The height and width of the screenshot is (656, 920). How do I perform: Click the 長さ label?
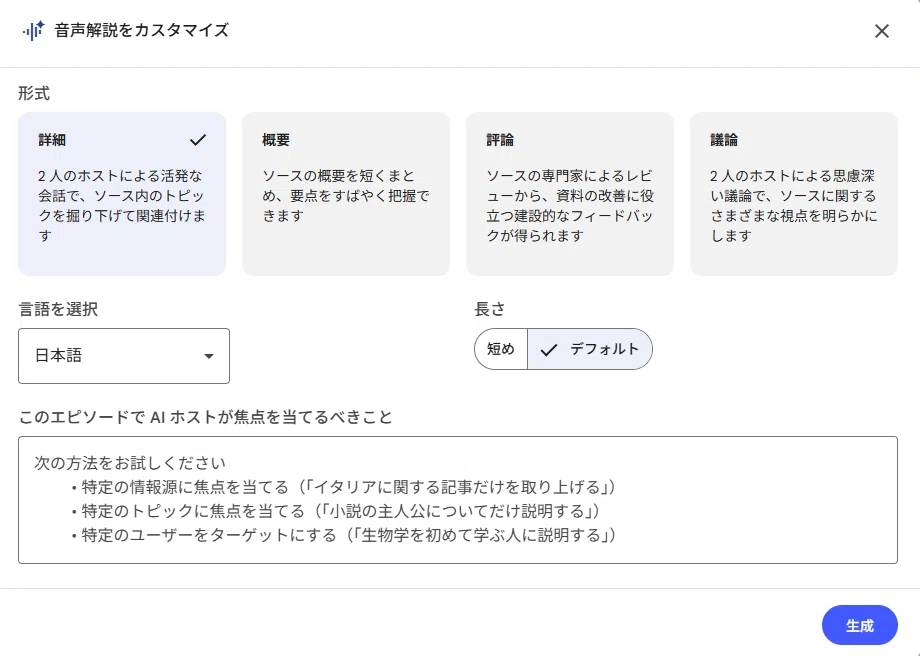pyautogui.click(x=490, y=309)
